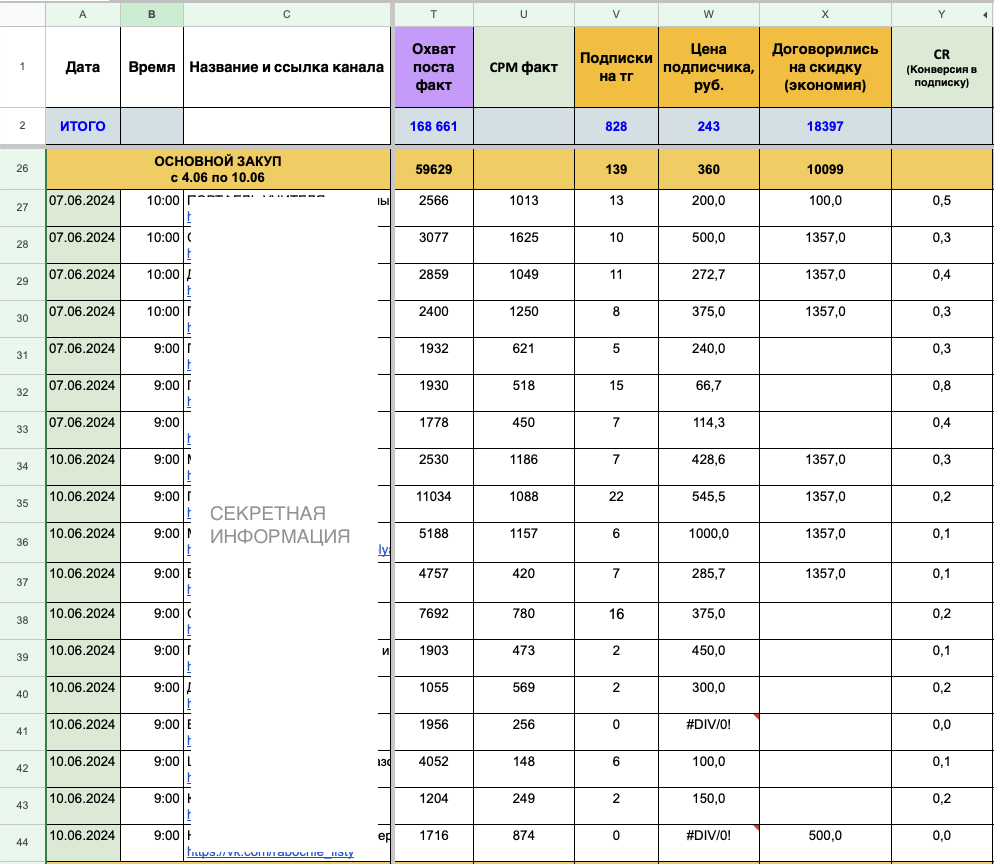
Task: Click the '#DIV/0!' cell in row 44
Action: [709, 842]
